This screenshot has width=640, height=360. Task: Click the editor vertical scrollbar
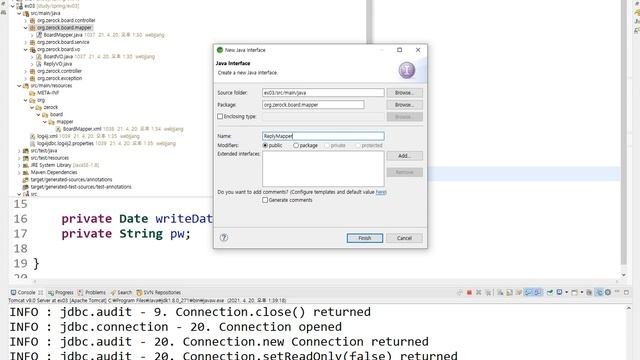click(x=624, y=133)
